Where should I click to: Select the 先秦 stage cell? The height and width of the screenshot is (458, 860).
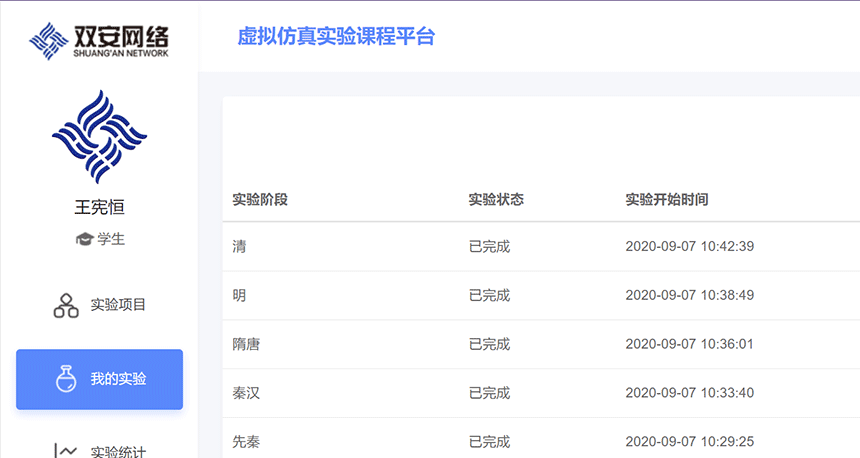(246, 442)
